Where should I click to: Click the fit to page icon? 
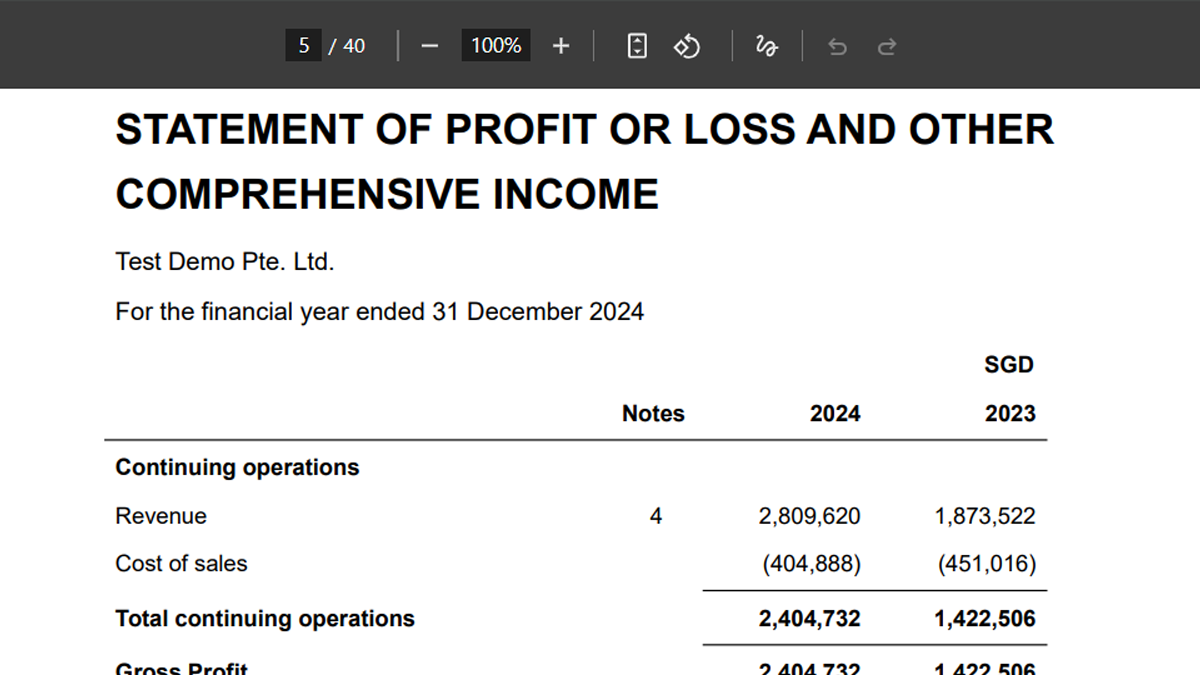[x=637, y=46]
